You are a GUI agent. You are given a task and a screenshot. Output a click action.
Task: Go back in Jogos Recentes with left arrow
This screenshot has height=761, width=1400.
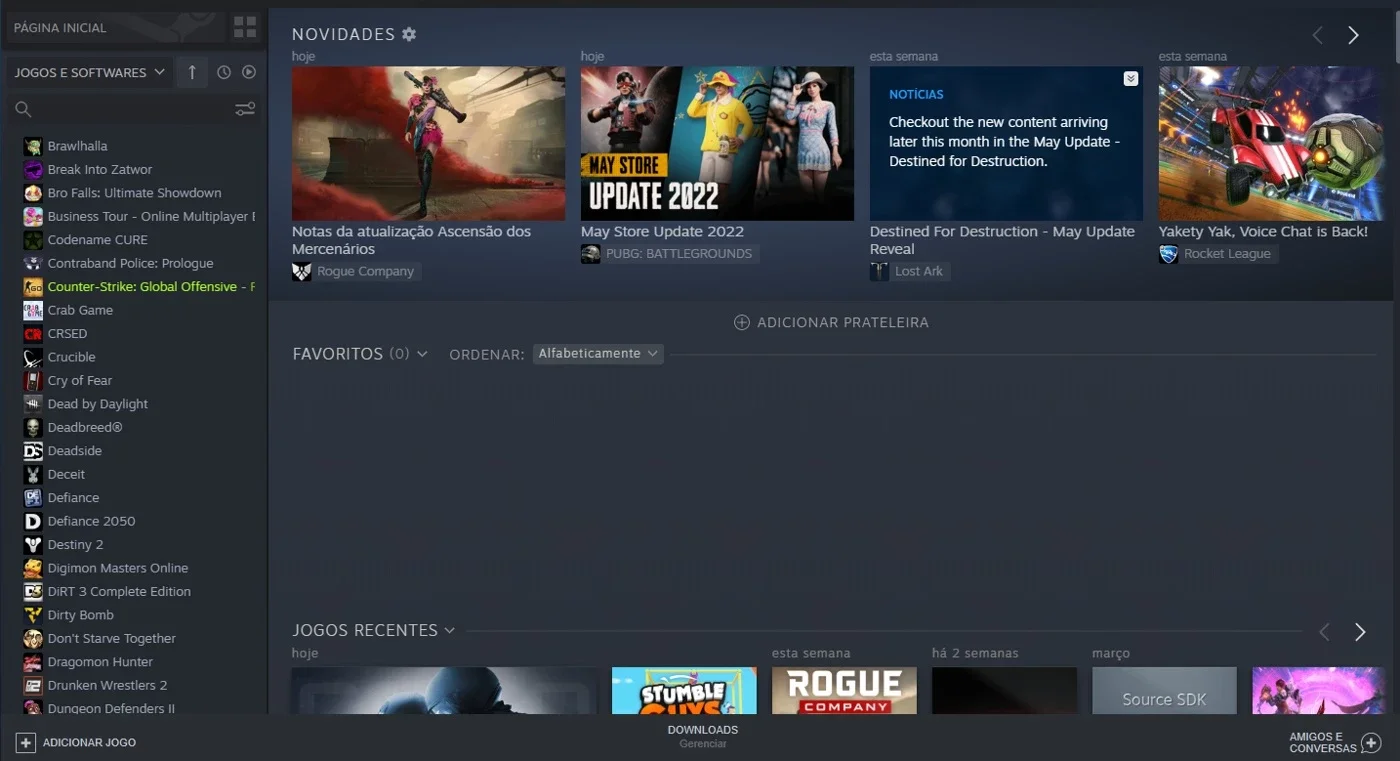pyautogui.click(x=1324, y=632)
